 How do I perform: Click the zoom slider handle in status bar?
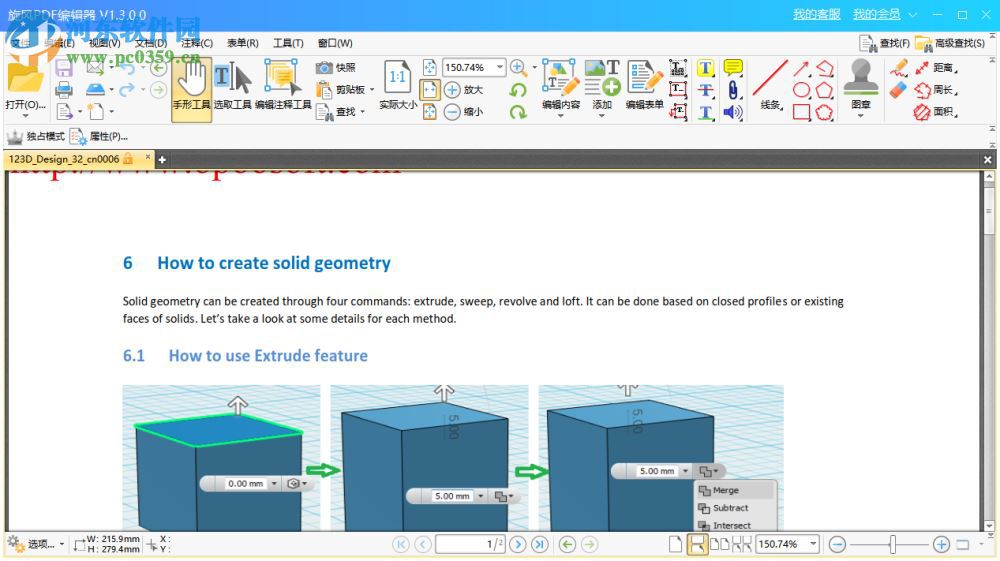pos(893,544)
